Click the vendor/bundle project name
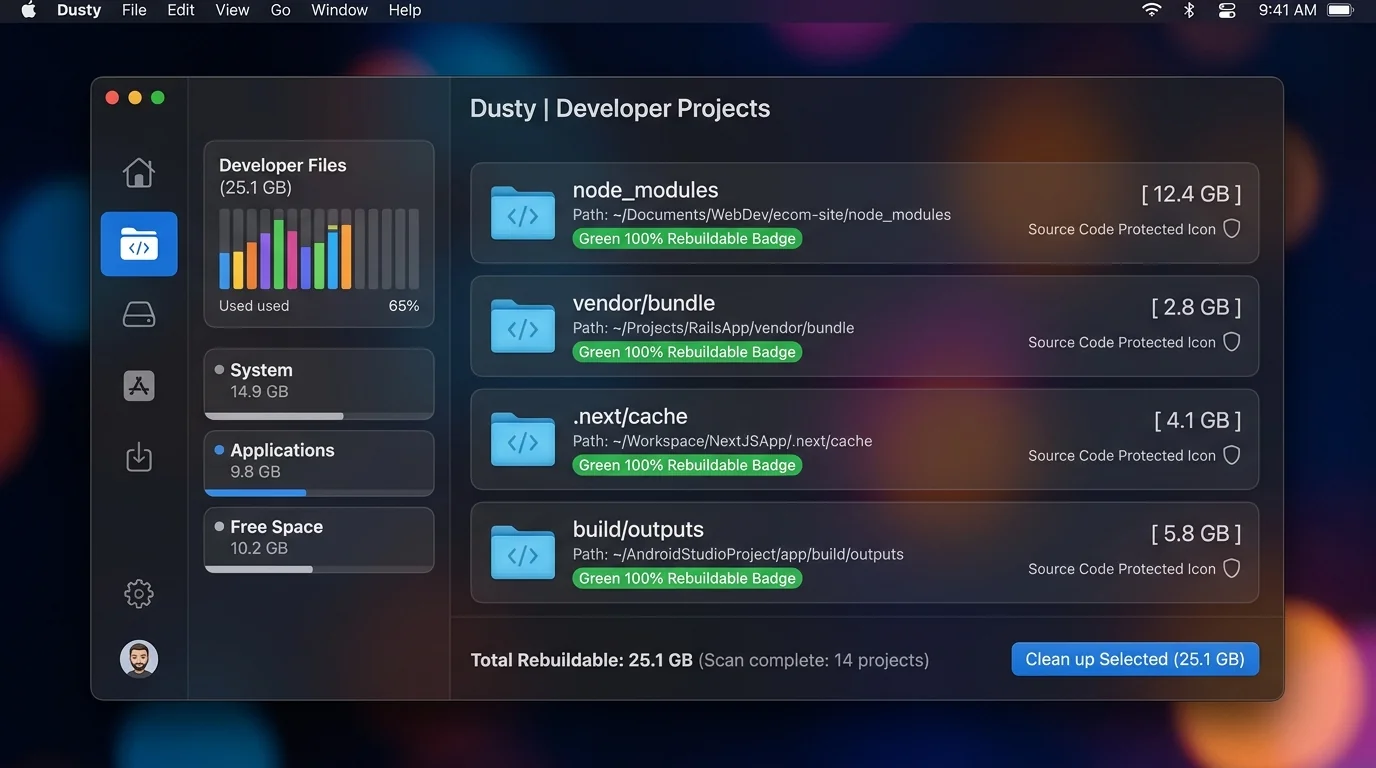 (x=644, y=303)
